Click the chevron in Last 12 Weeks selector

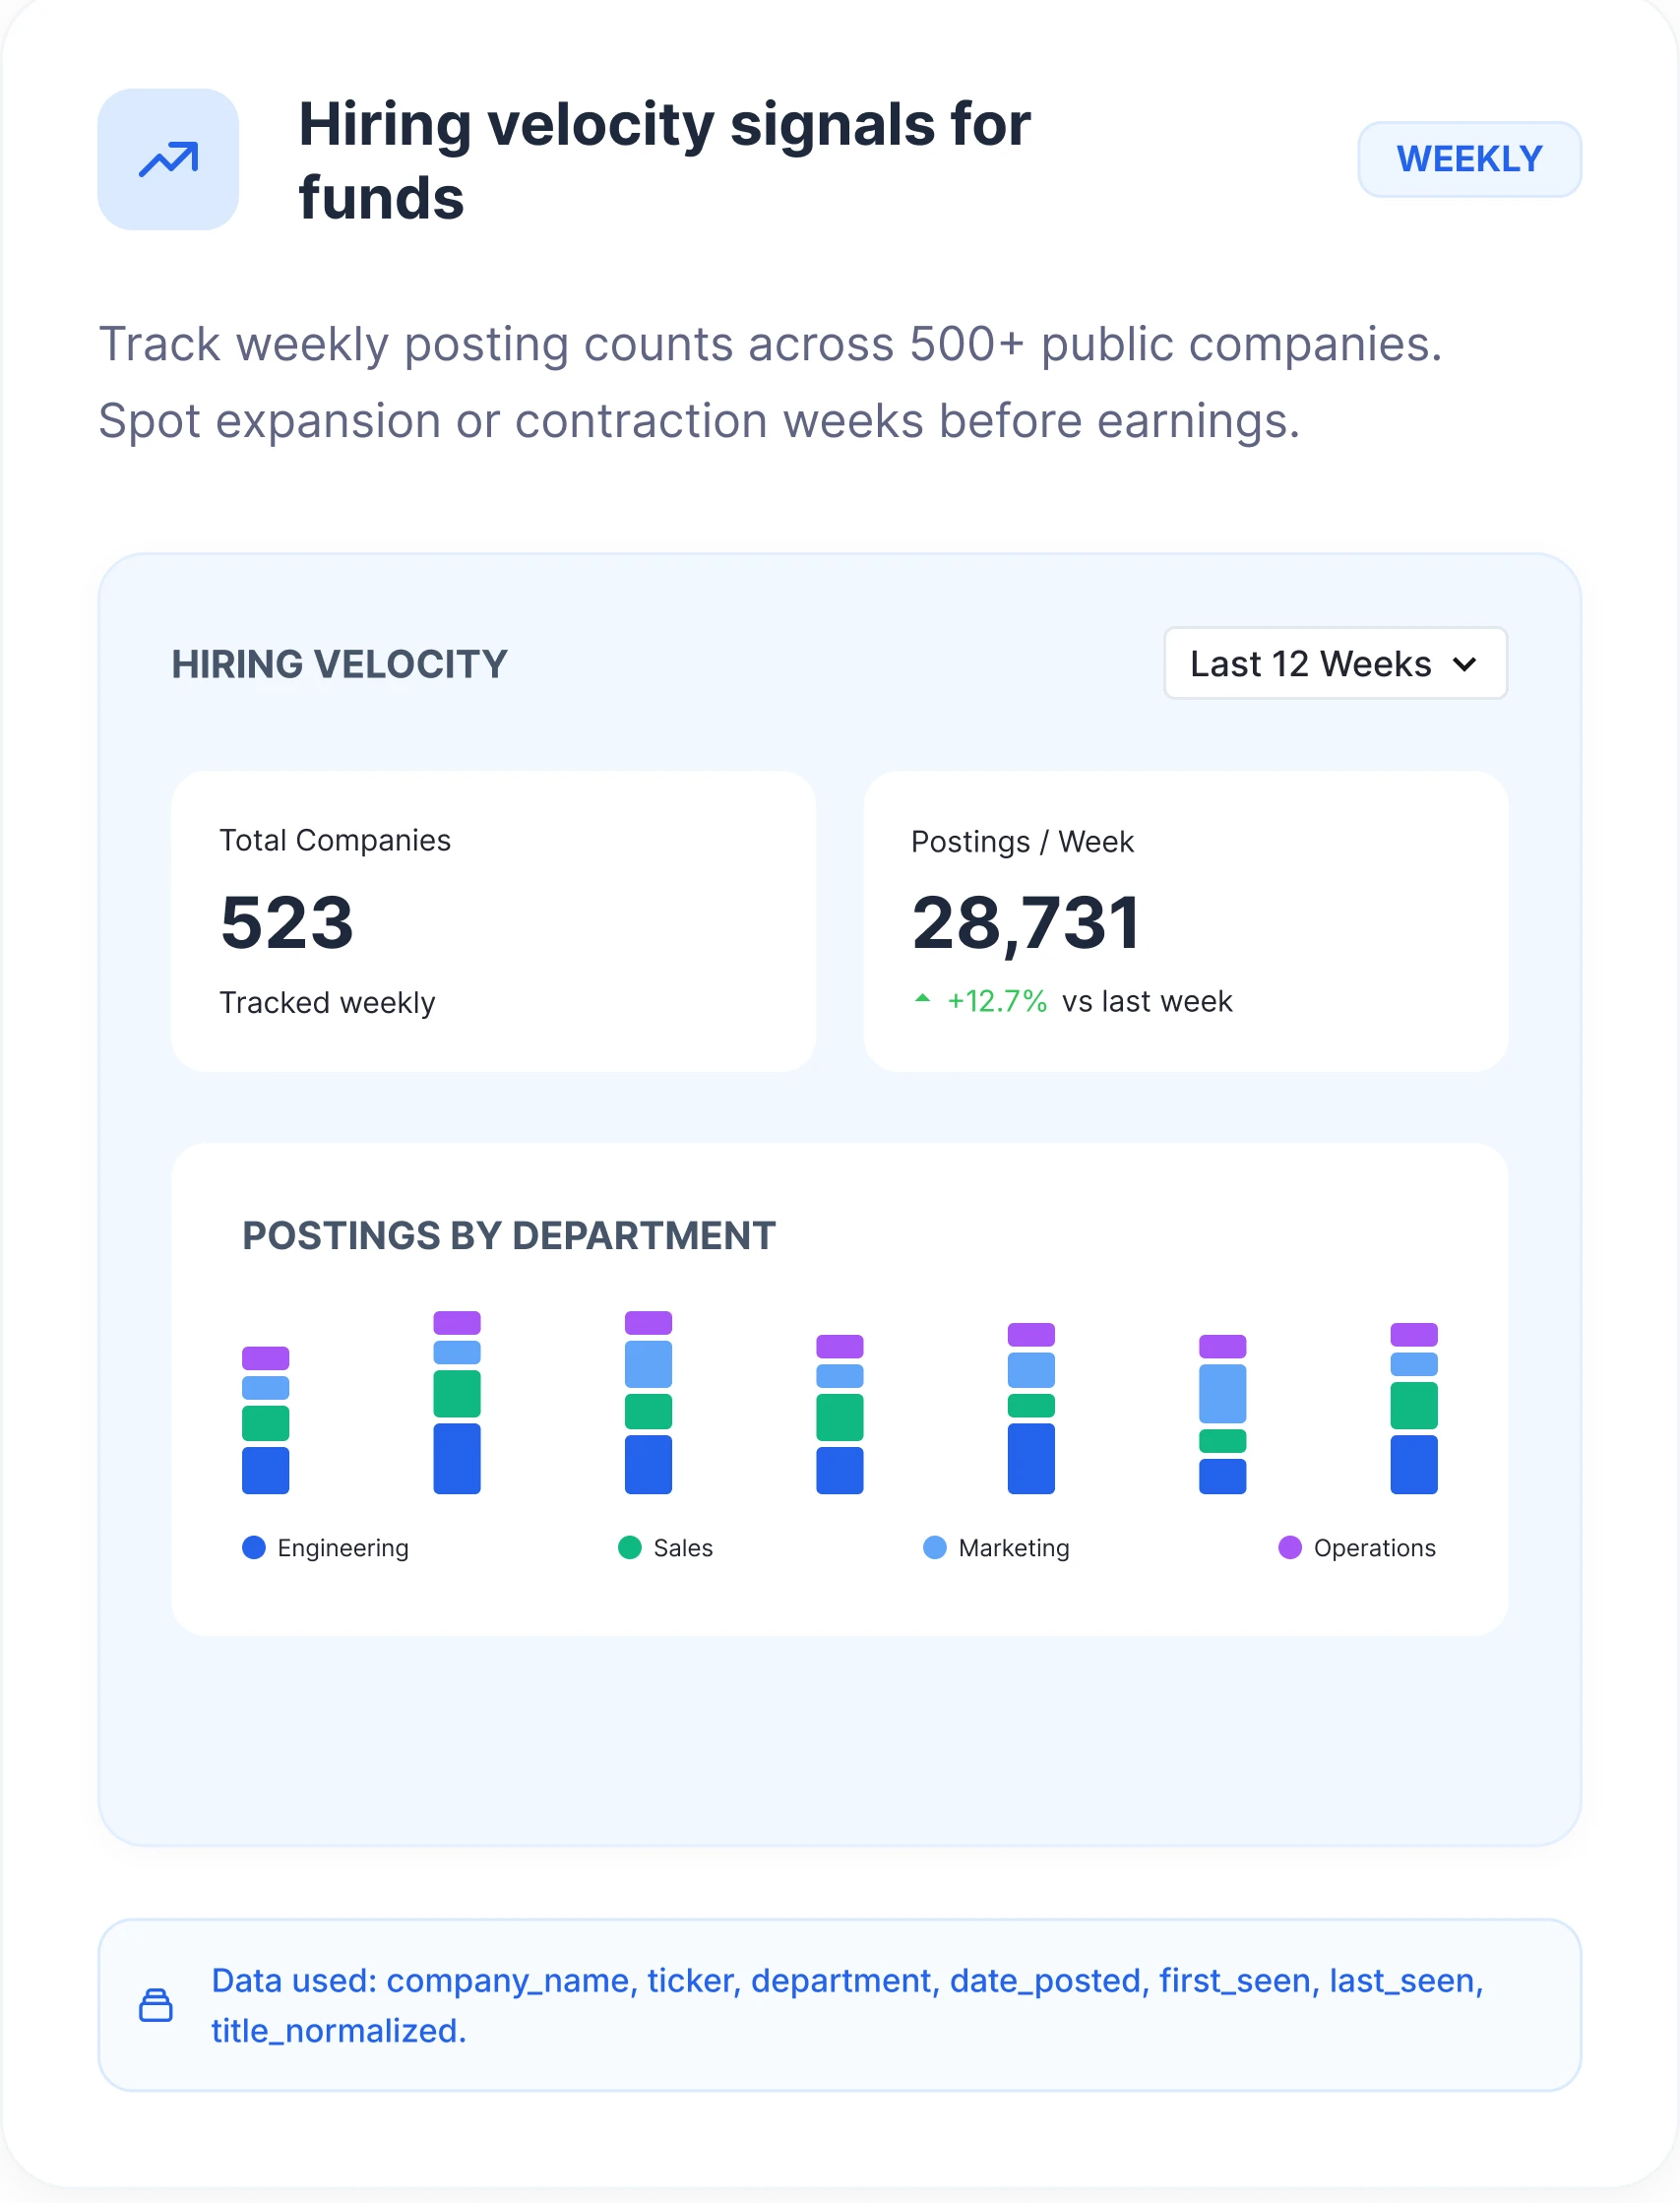[x=1464, y=664]
